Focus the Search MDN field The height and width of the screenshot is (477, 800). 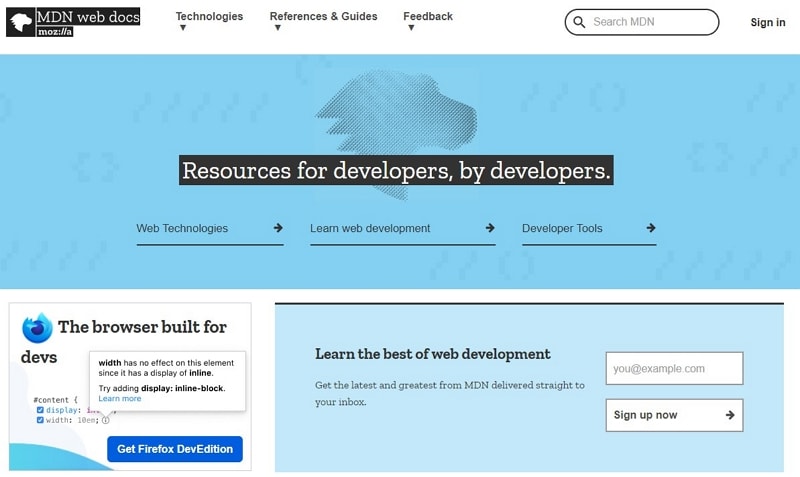coord(642,22)
